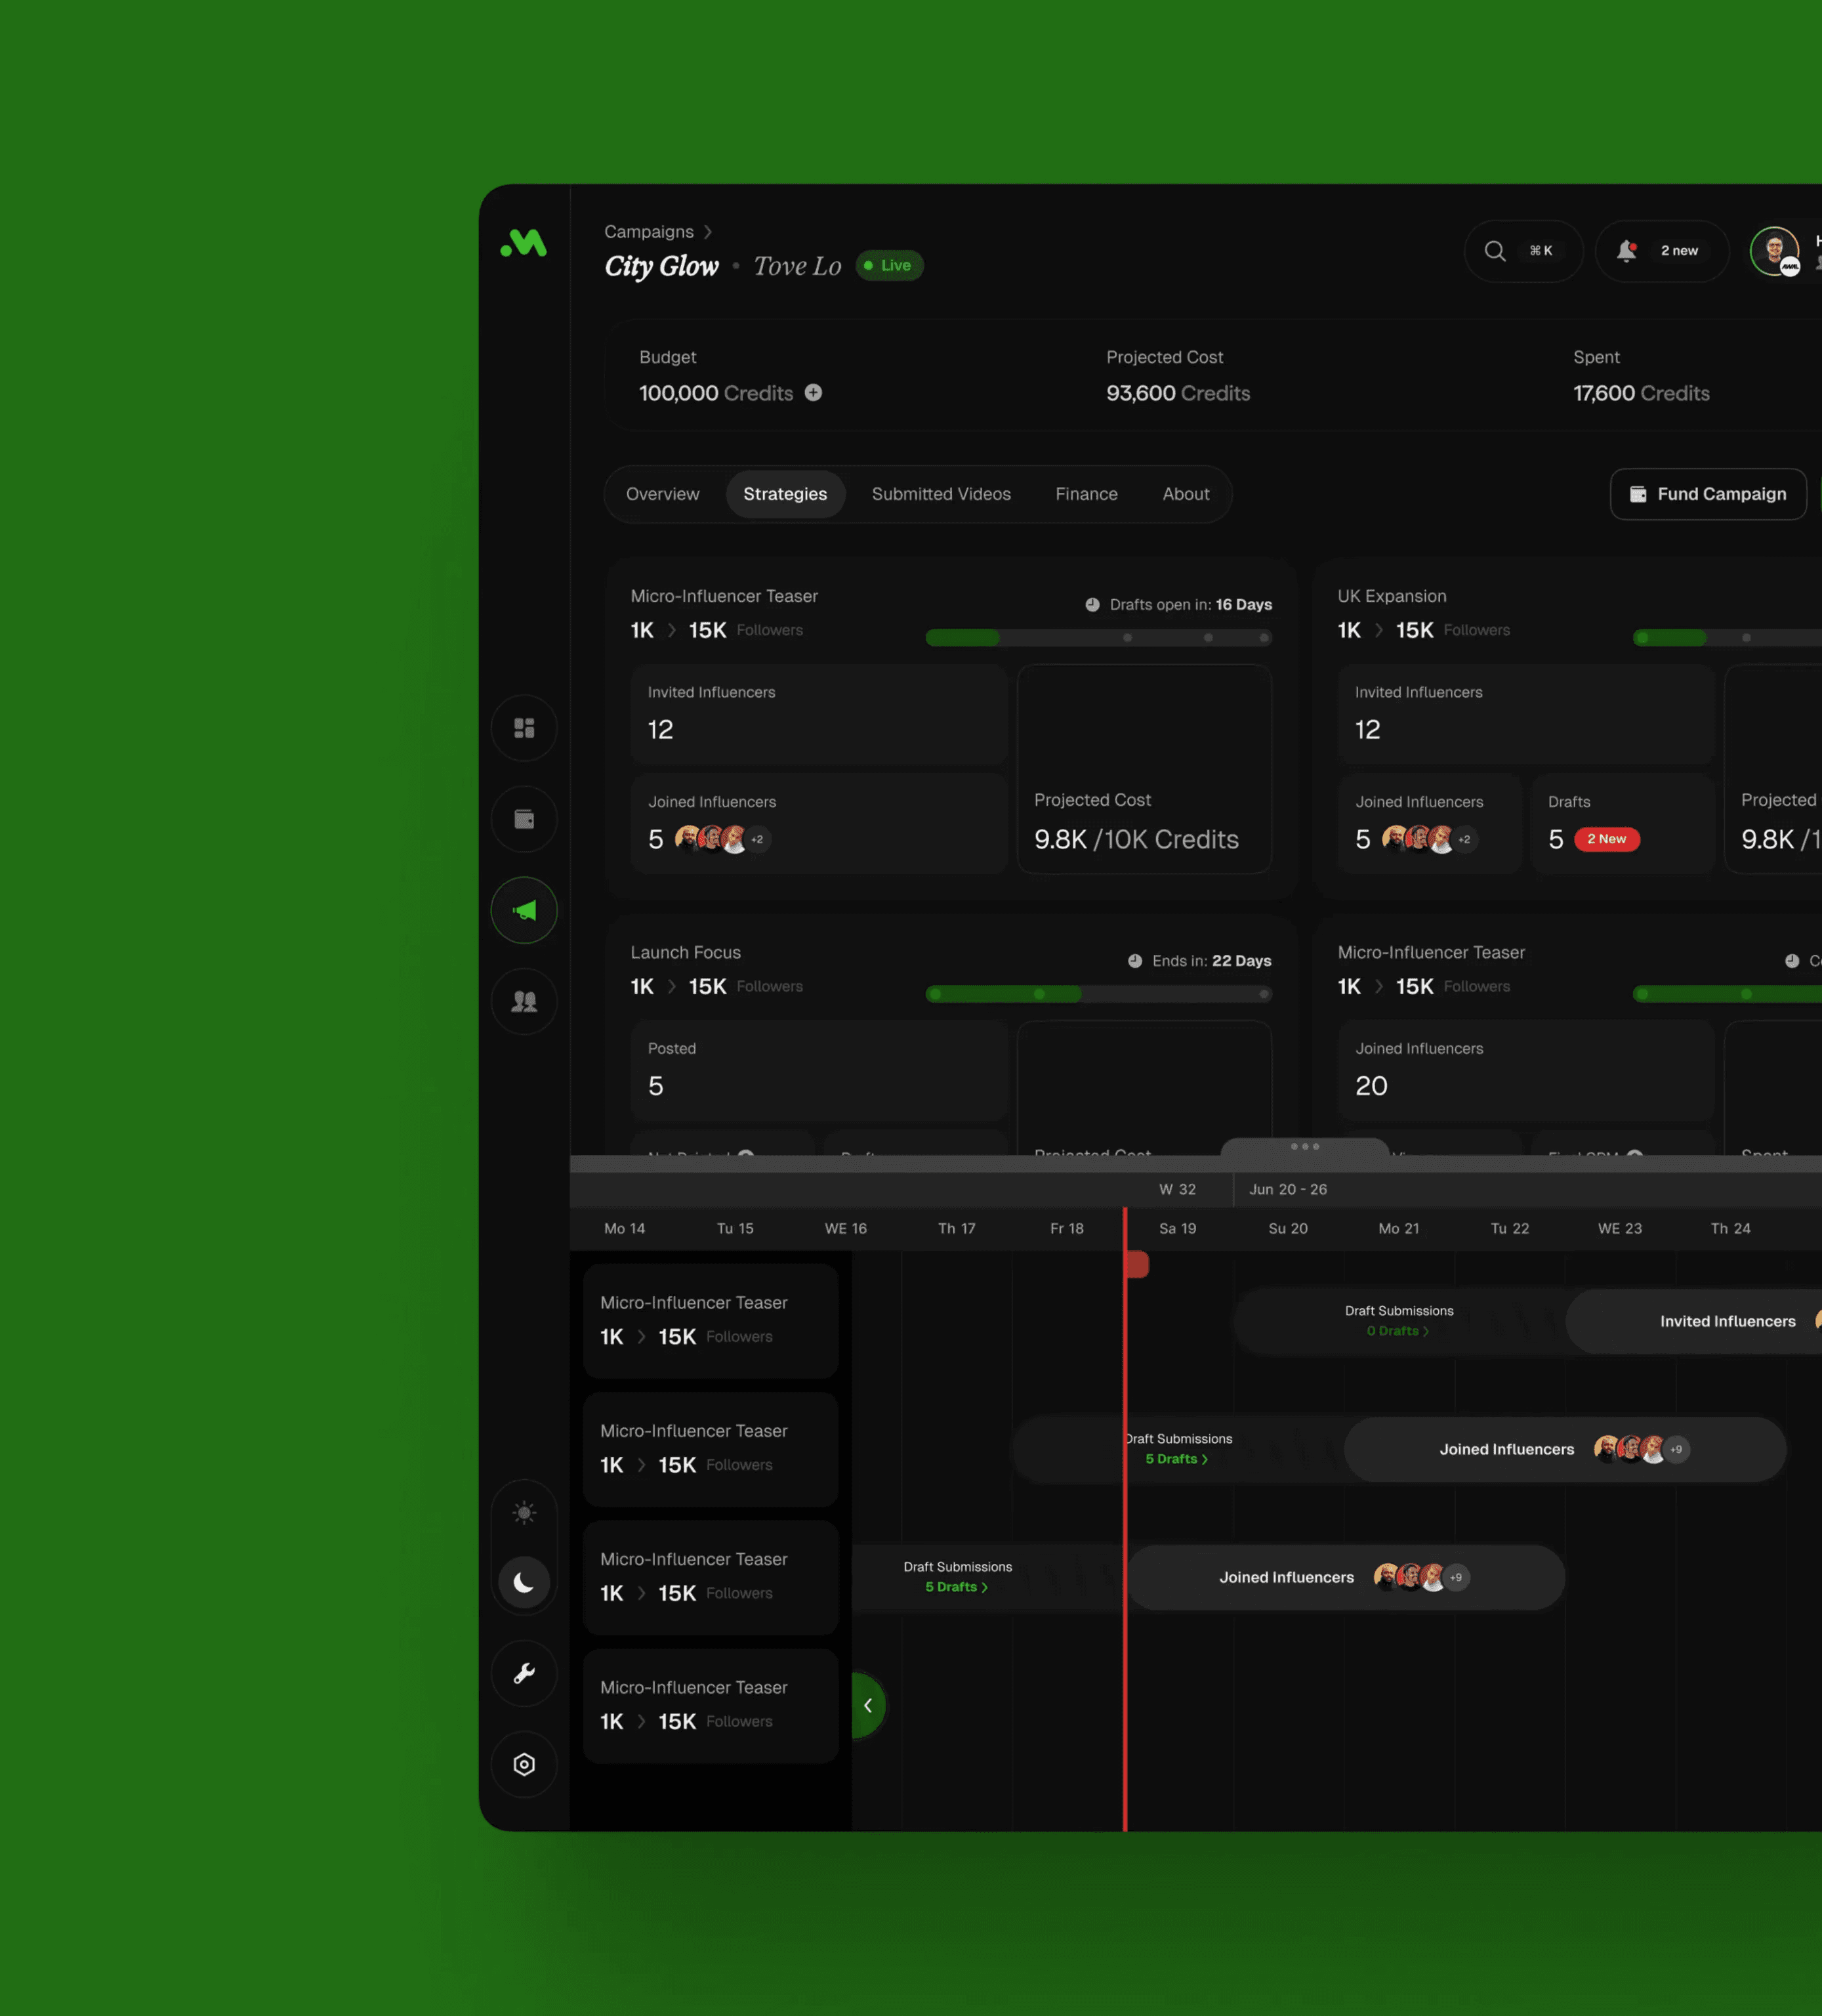Image resolution: width=1822 pixels, height=2016 pixels.
Task: Click the Launch Focus progress bar
Action: [1098, 994]
